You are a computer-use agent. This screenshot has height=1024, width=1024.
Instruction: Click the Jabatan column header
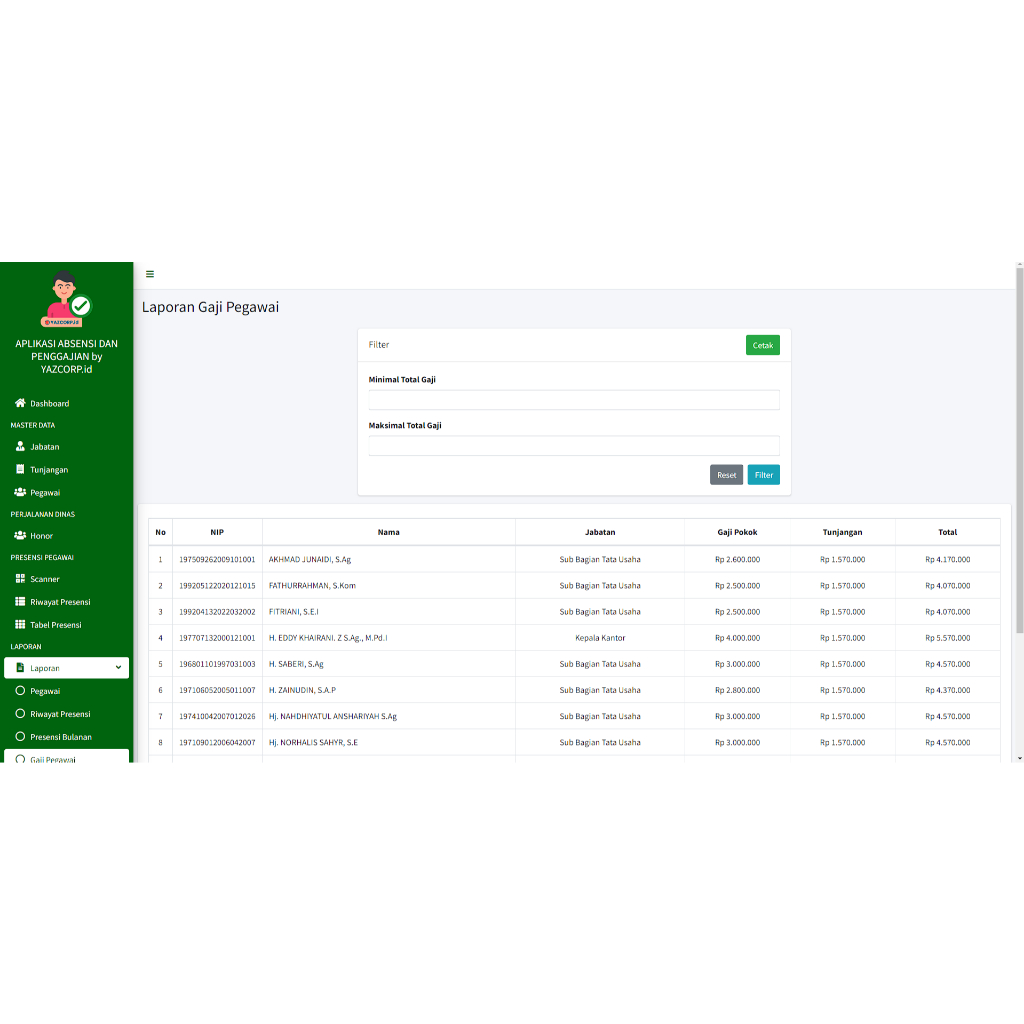tap(600, 532)
